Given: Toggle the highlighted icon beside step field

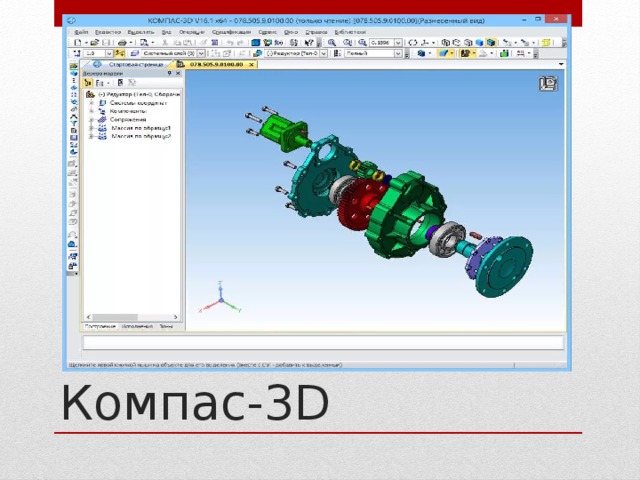Looking at the screenshot, I should 120,53.
